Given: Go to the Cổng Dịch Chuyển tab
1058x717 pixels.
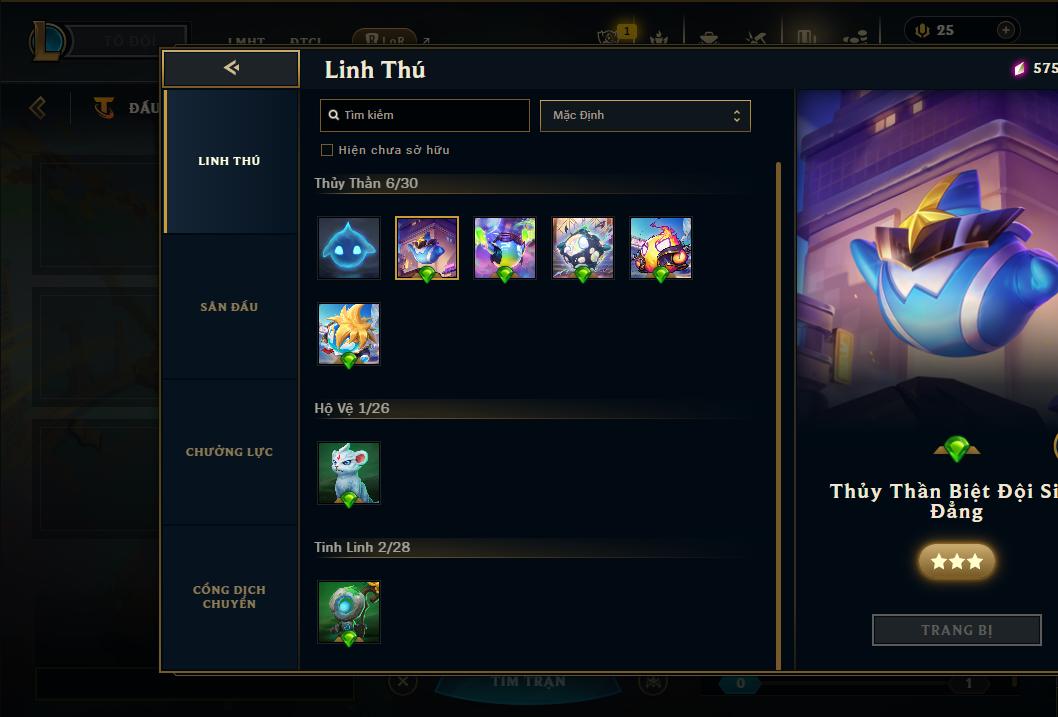Looking at the screenshot, I should (230, 597).
